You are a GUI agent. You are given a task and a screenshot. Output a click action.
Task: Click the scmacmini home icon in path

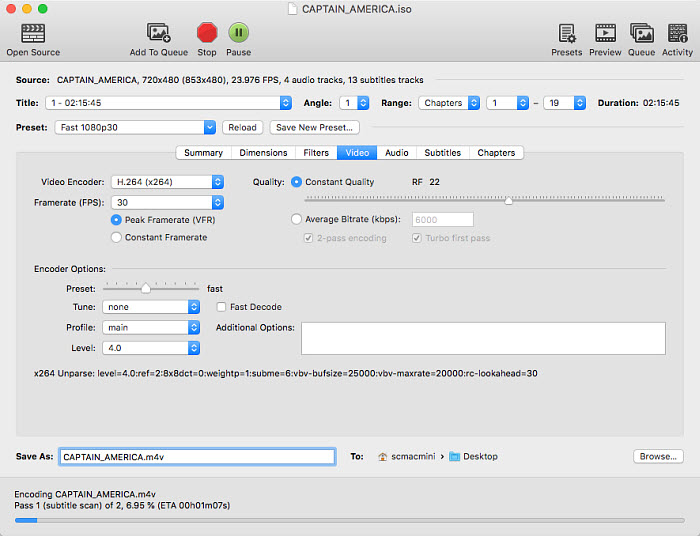(383, 457)
